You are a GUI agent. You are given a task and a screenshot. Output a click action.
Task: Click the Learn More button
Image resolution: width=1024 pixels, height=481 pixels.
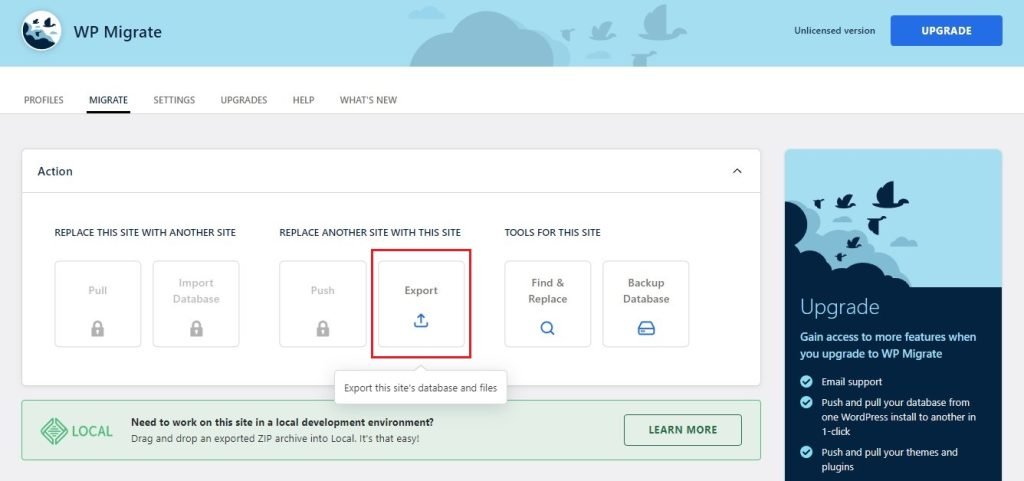pos(682,430)
